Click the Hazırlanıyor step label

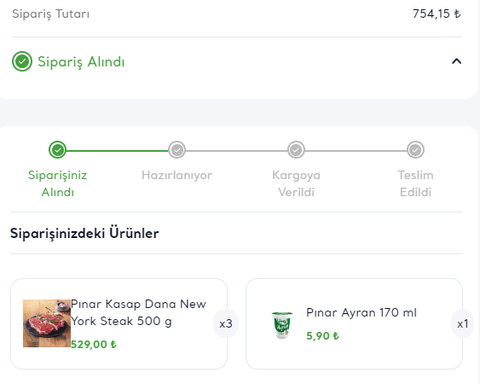(177, 175)
